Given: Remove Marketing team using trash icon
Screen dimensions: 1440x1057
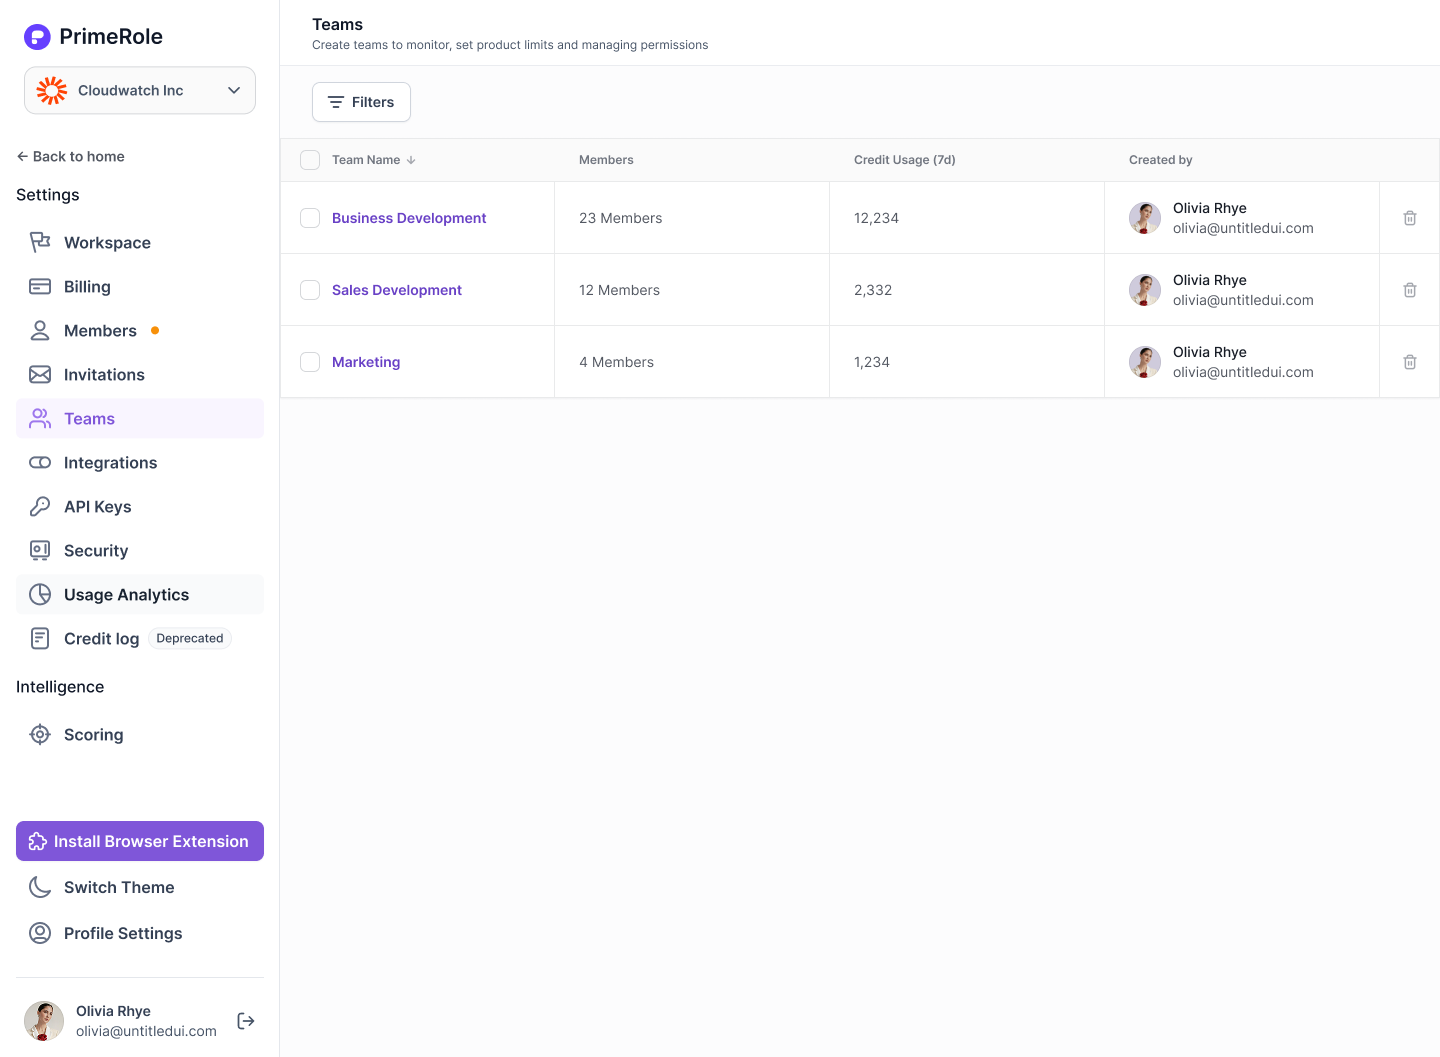Looking at the screenshot, I should point(1409,362).
